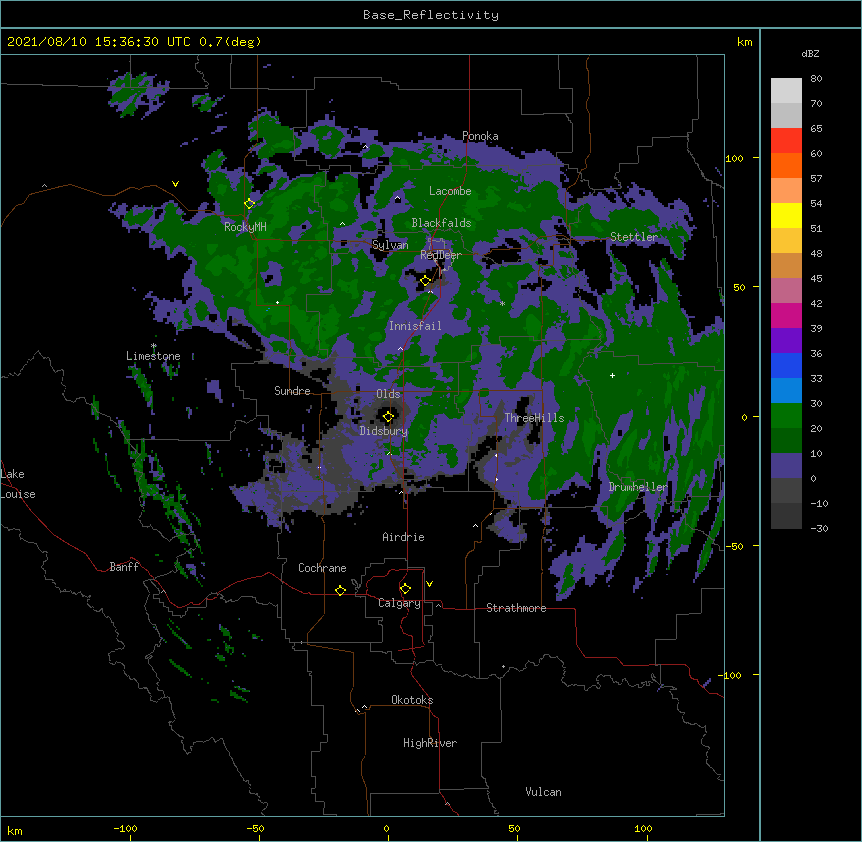Select the yellow diamond marker above Calgary label
The image size is (862, 842).
coord(405,589)
